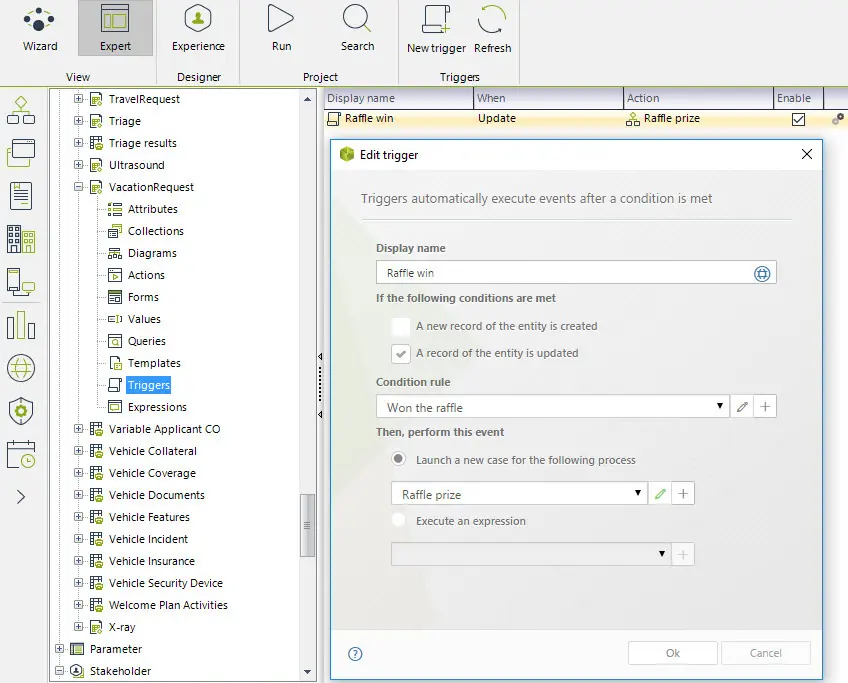848x683 pixels.
Task: Open the buildings organization sidebar icon
Action: click(21, 239)
